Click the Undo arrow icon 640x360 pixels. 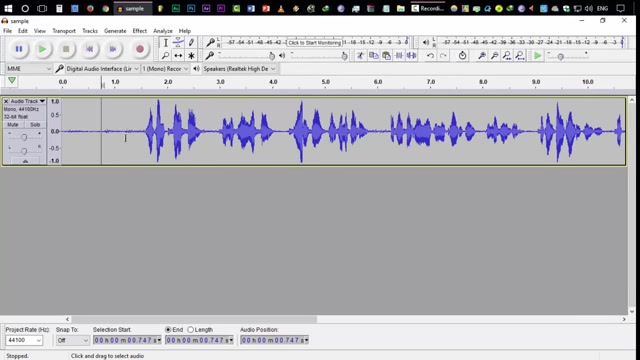430,56
